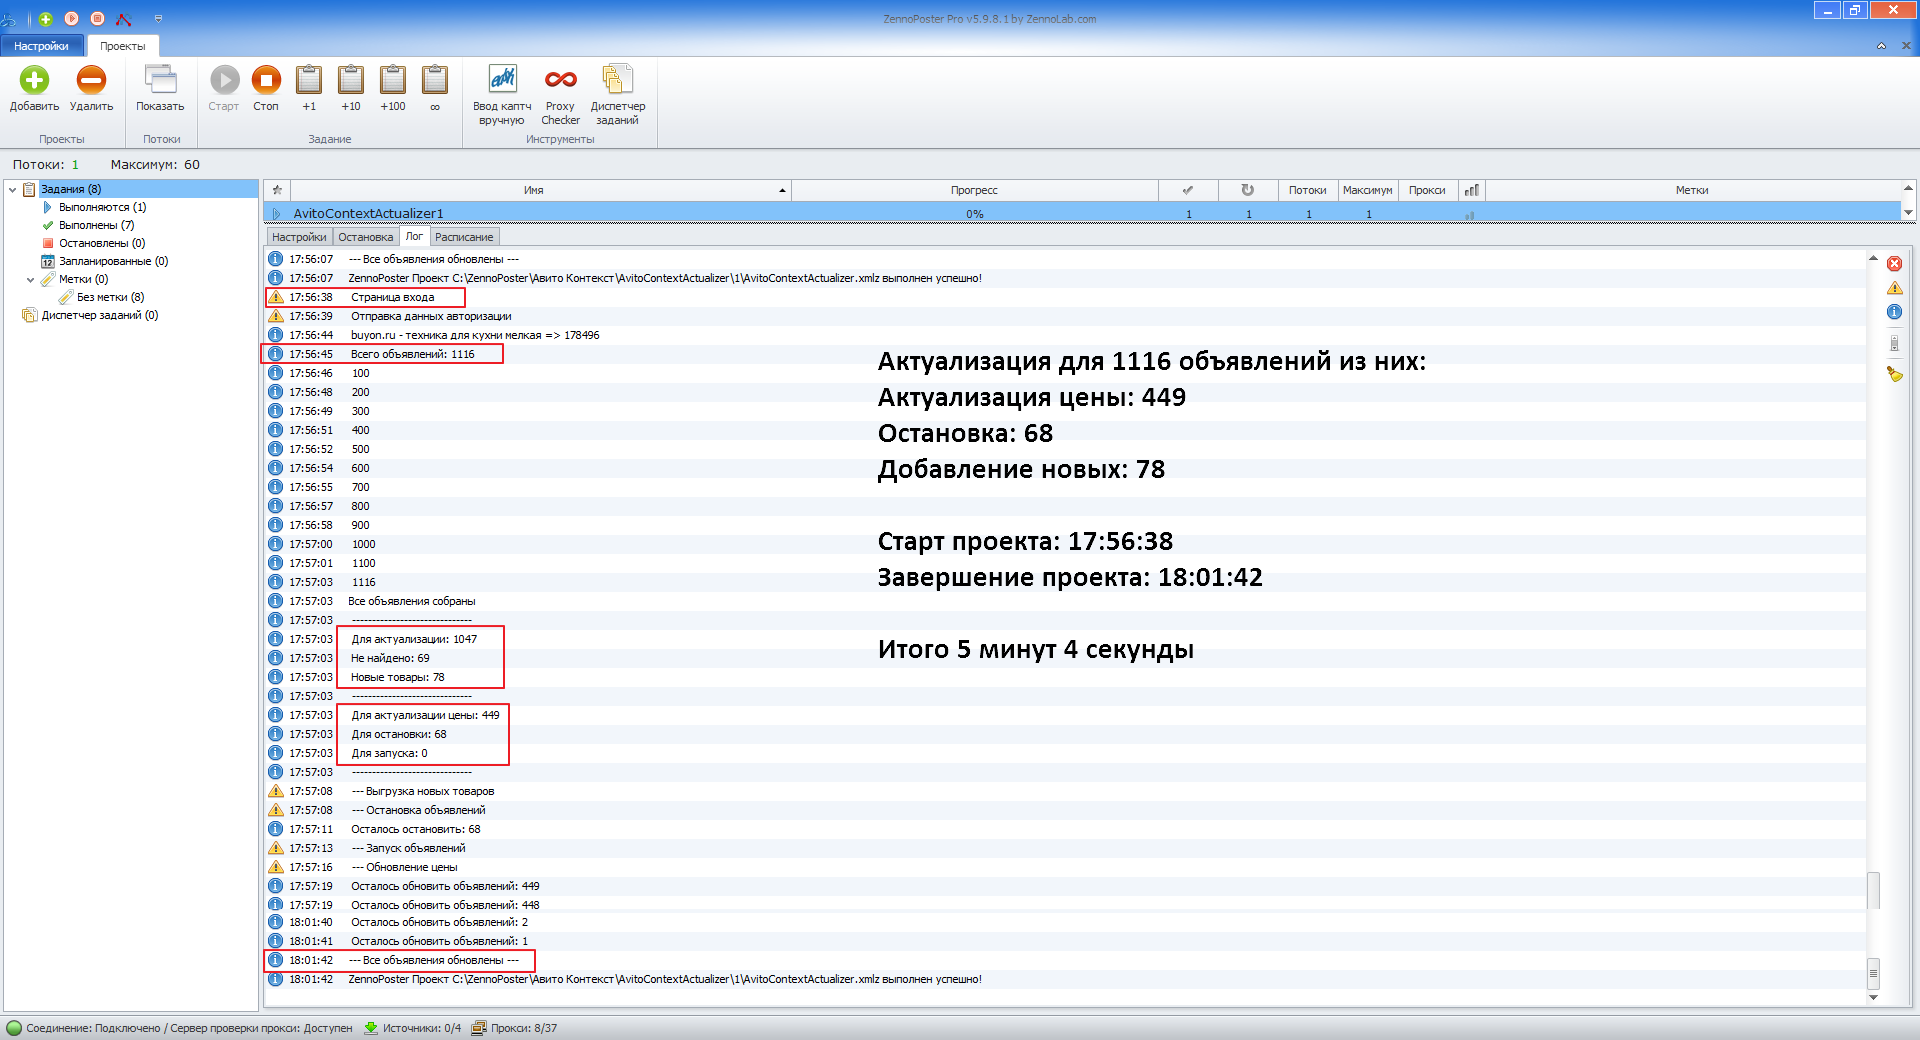Toggle warning messages filter in log
The width and height of the screenshot is (1920, 1040).
click(1894, 288)
